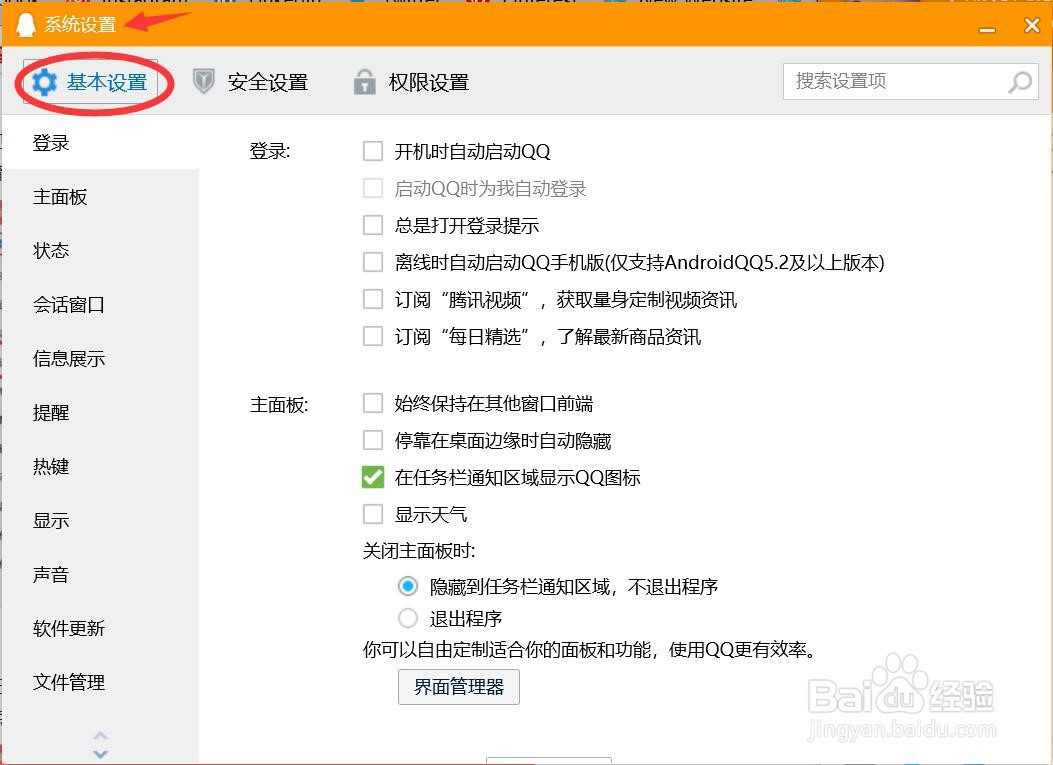This screenshot has height=765, width=1053.
Task: Open 声音 settings in sidebar
Action: (x=101, y=574)
